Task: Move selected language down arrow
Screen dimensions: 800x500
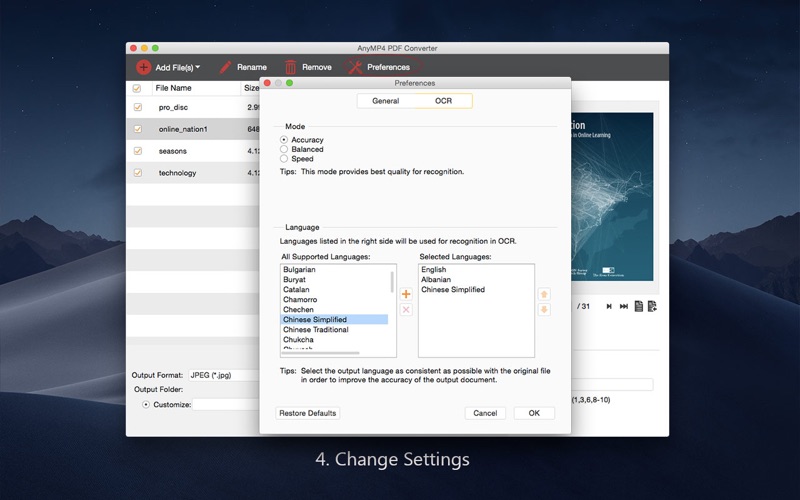Action: (544, 309)
